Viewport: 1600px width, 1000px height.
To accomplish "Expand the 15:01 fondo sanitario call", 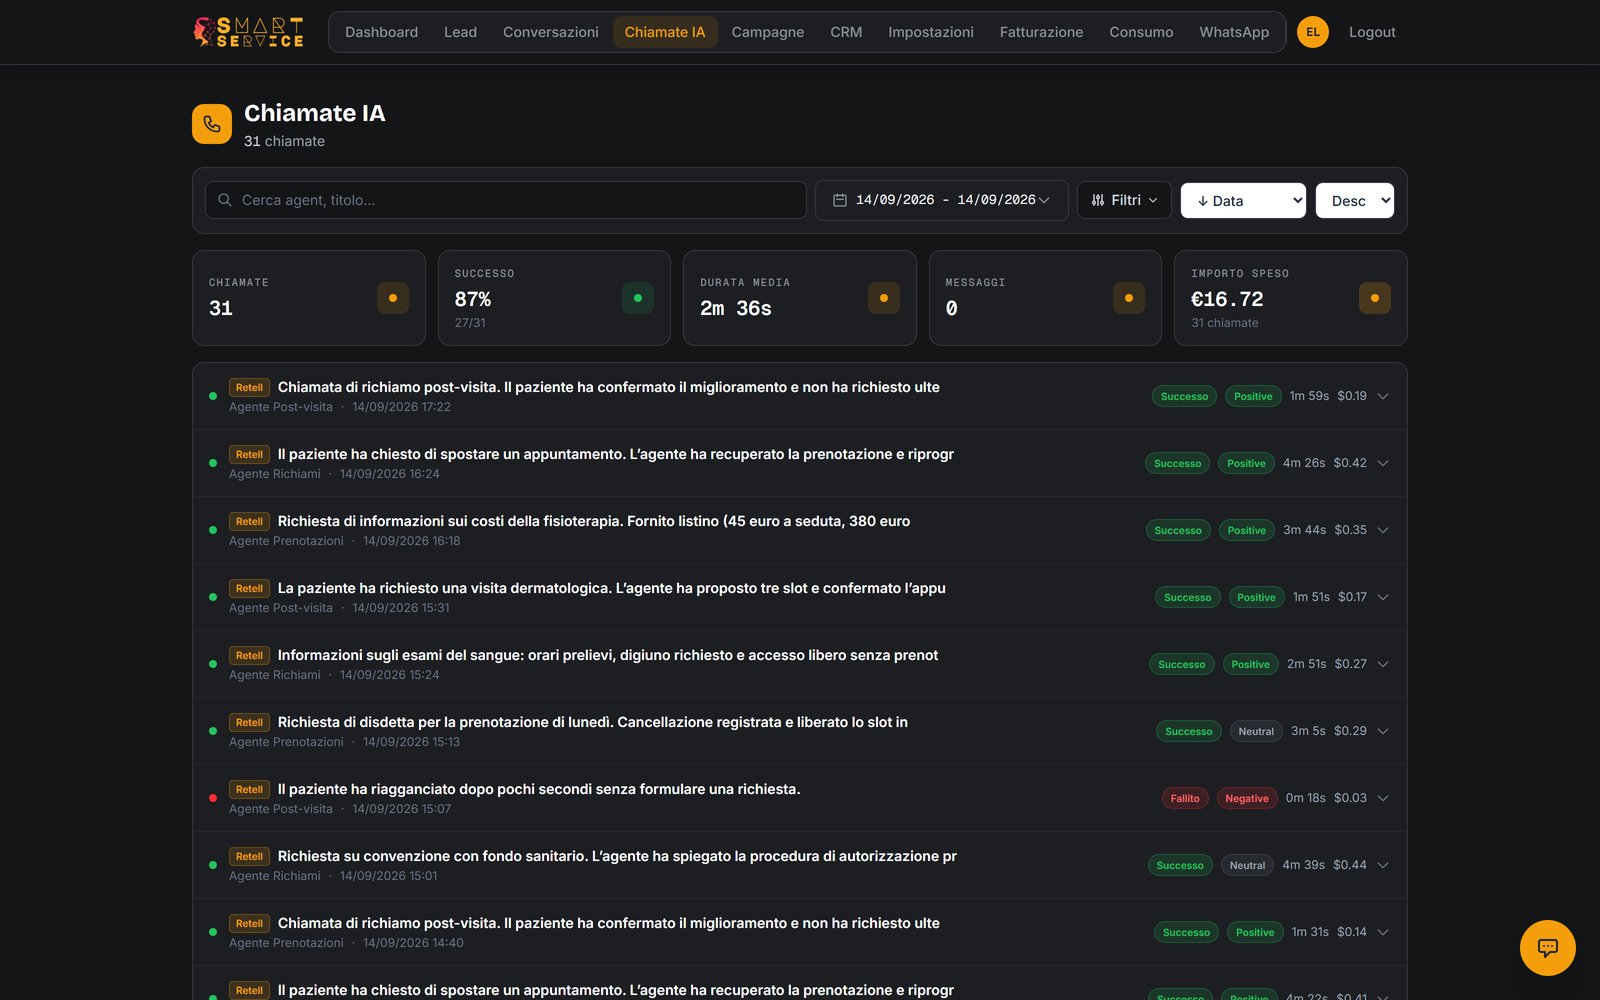I will 1383,865.
